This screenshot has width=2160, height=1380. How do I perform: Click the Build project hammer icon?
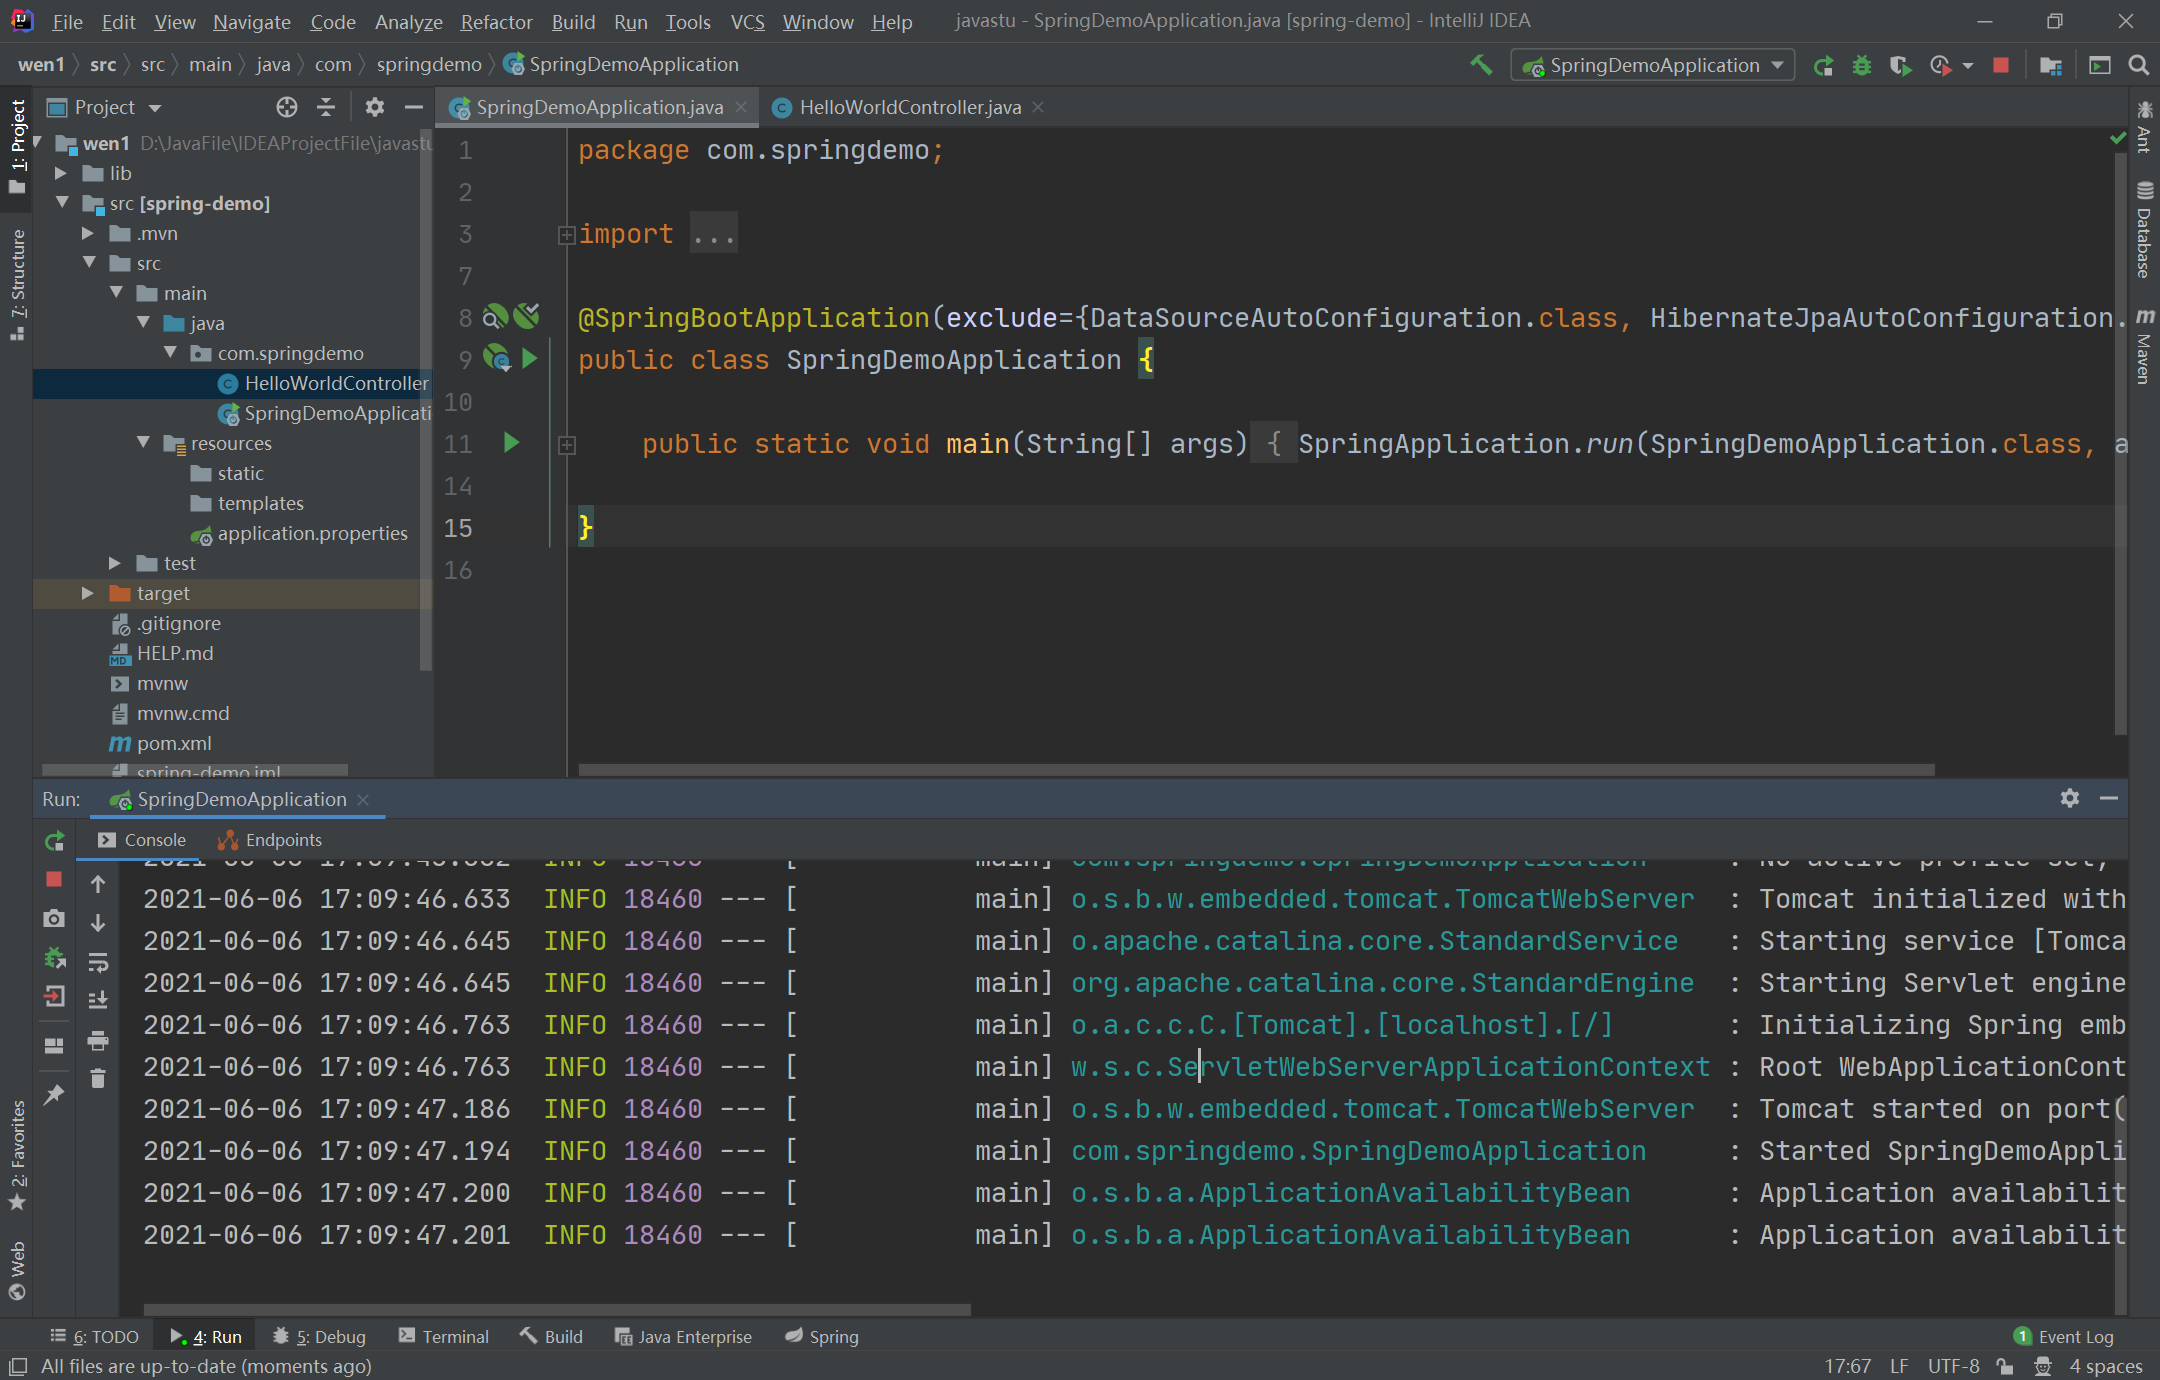1481,65
